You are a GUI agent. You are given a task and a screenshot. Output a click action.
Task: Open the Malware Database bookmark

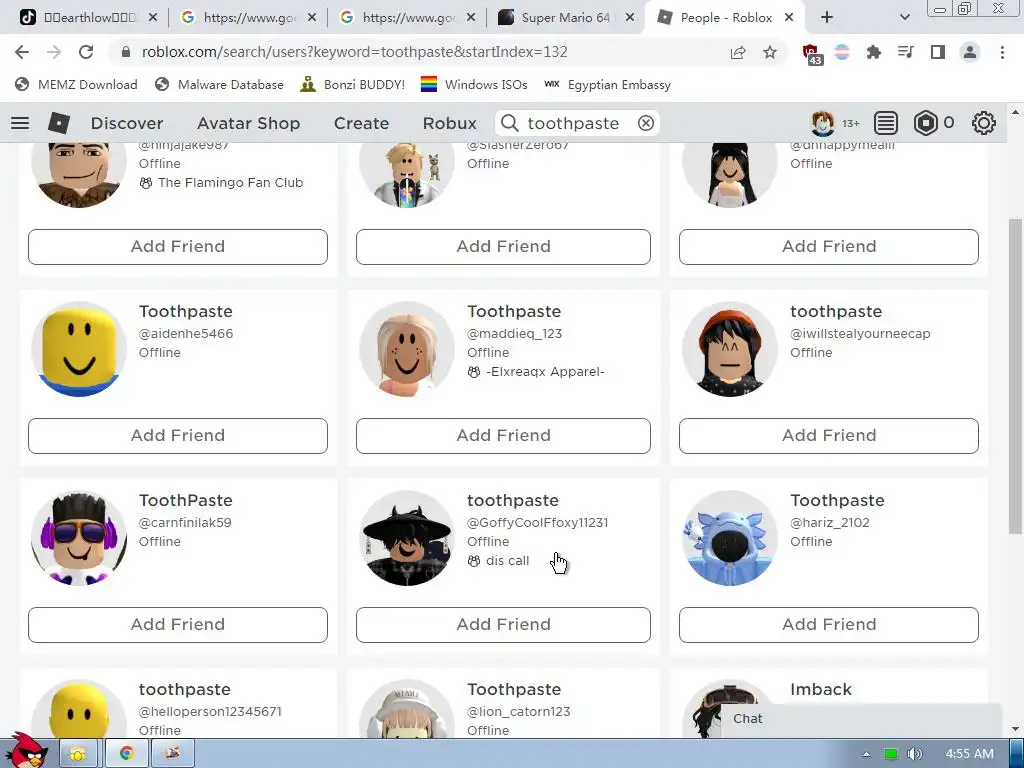(x=219, y=84)
